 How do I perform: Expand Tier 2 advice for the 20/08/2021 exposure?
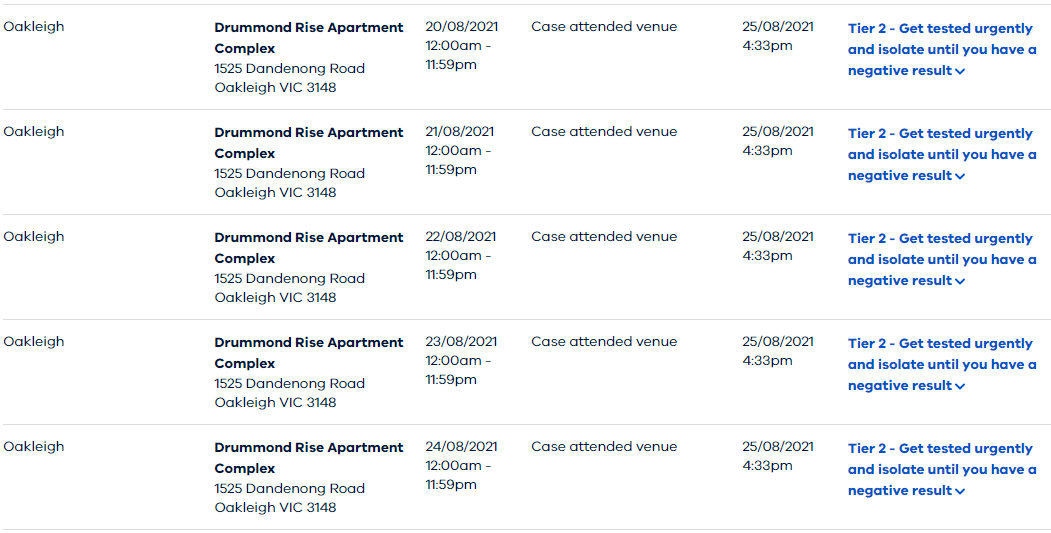click(x=940, y=49)
